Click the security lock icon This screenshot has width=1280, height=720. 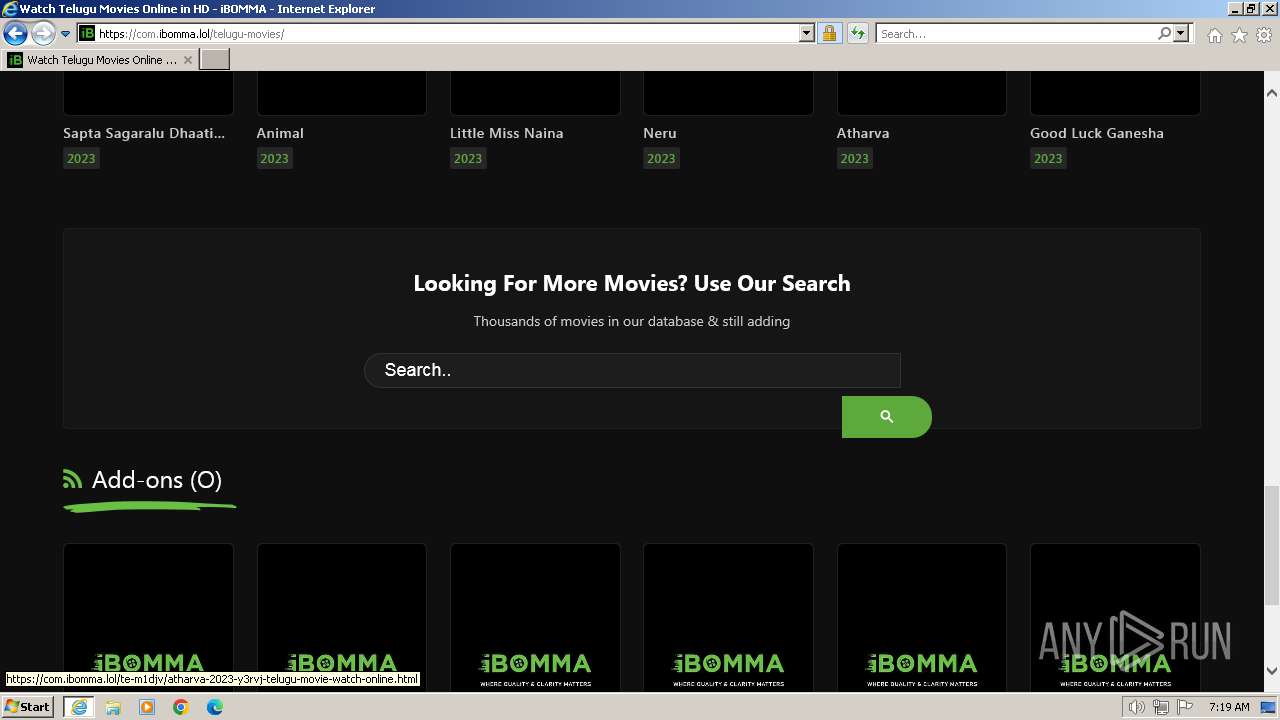pyautogui.click(x=829, y=33)
